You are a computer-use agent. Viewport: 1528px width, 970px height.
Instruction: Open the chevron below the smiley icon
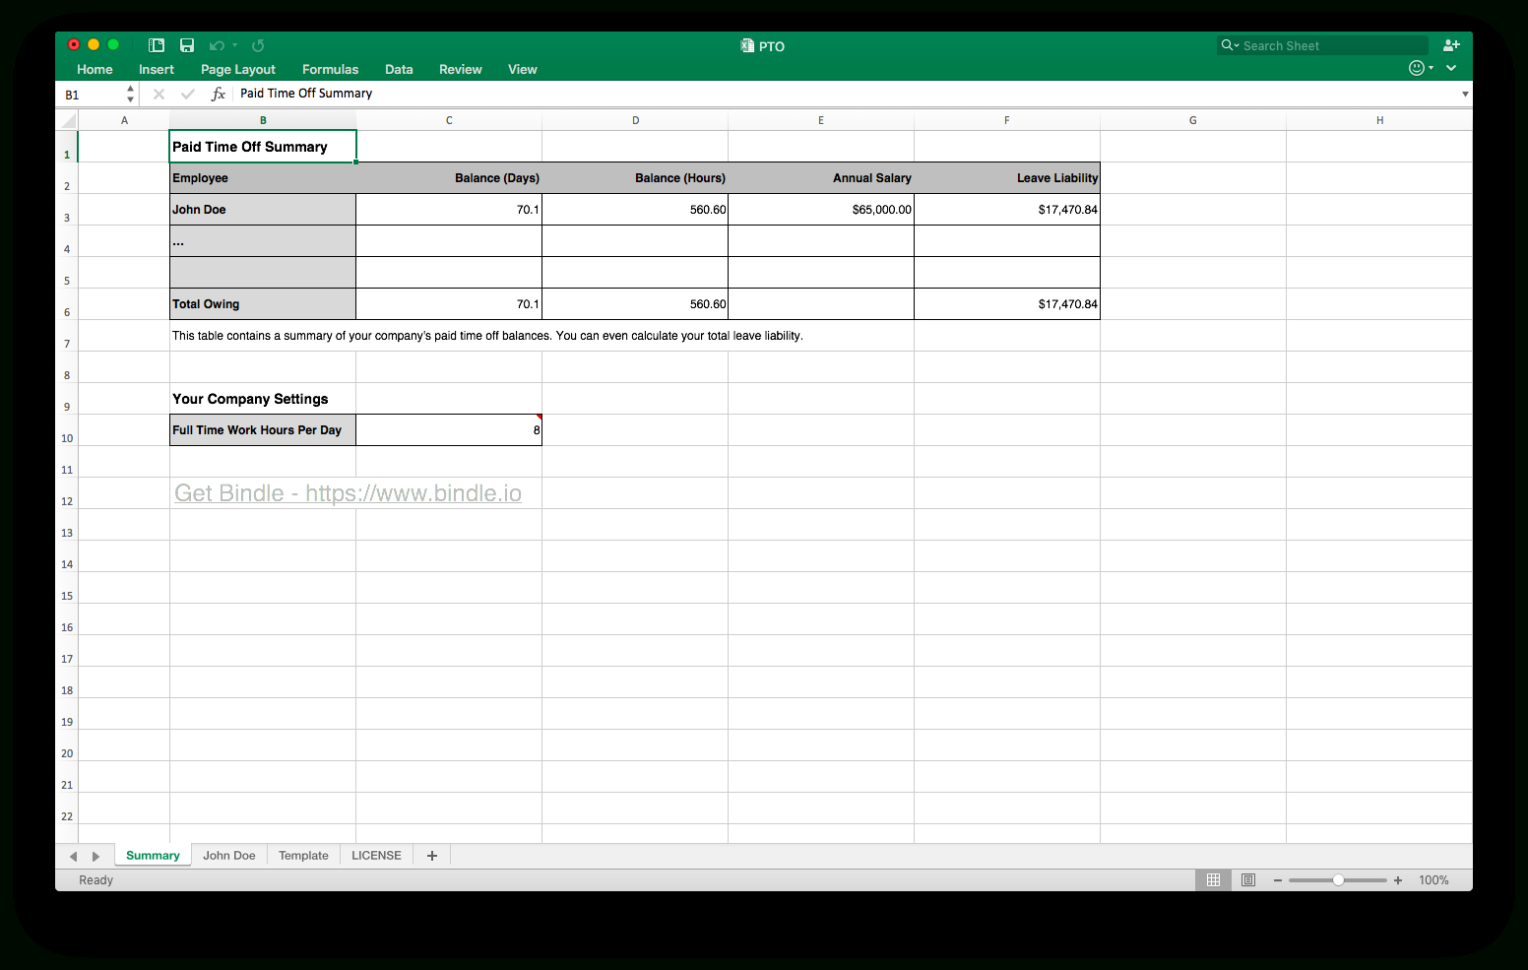point(1450,68)
